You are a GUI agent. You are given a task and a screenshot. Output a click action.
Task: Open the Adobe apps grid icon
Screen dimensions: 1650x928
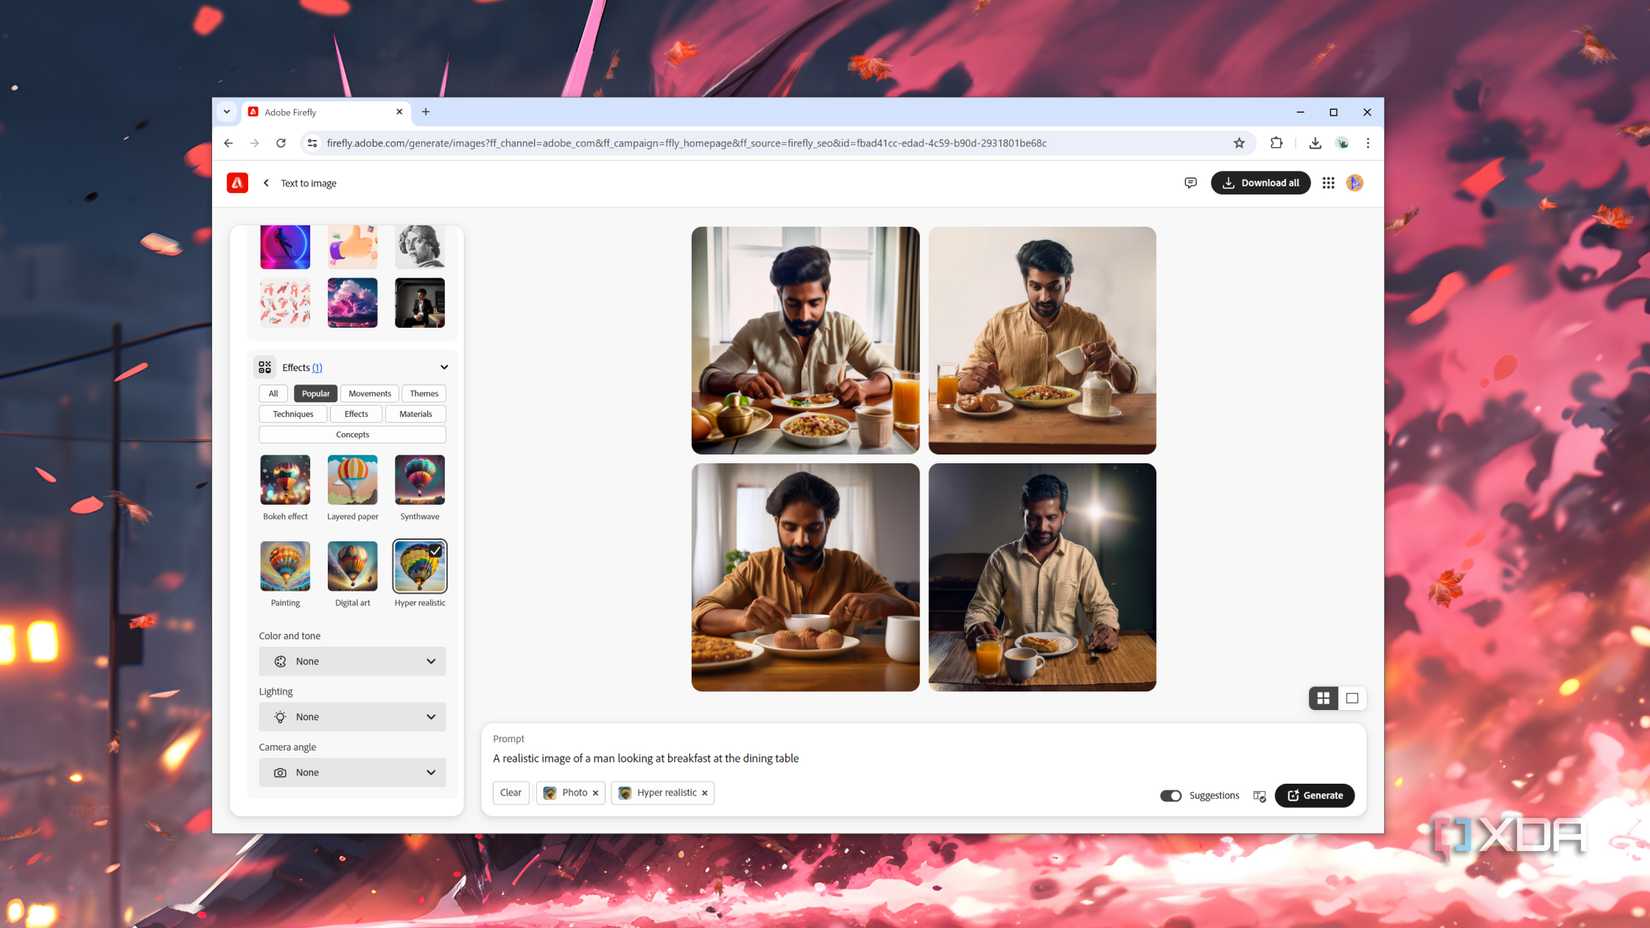1328,183
